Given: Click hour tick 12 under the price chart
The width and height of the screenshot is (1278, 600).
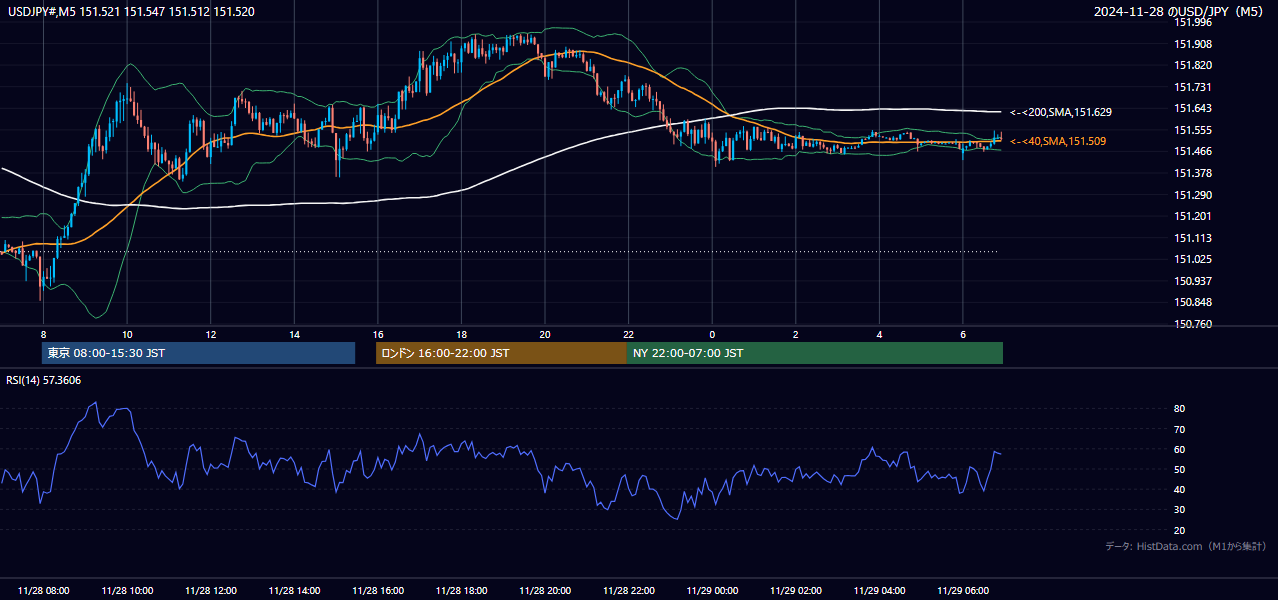Looking at the screenshot, I should [211, 334].
